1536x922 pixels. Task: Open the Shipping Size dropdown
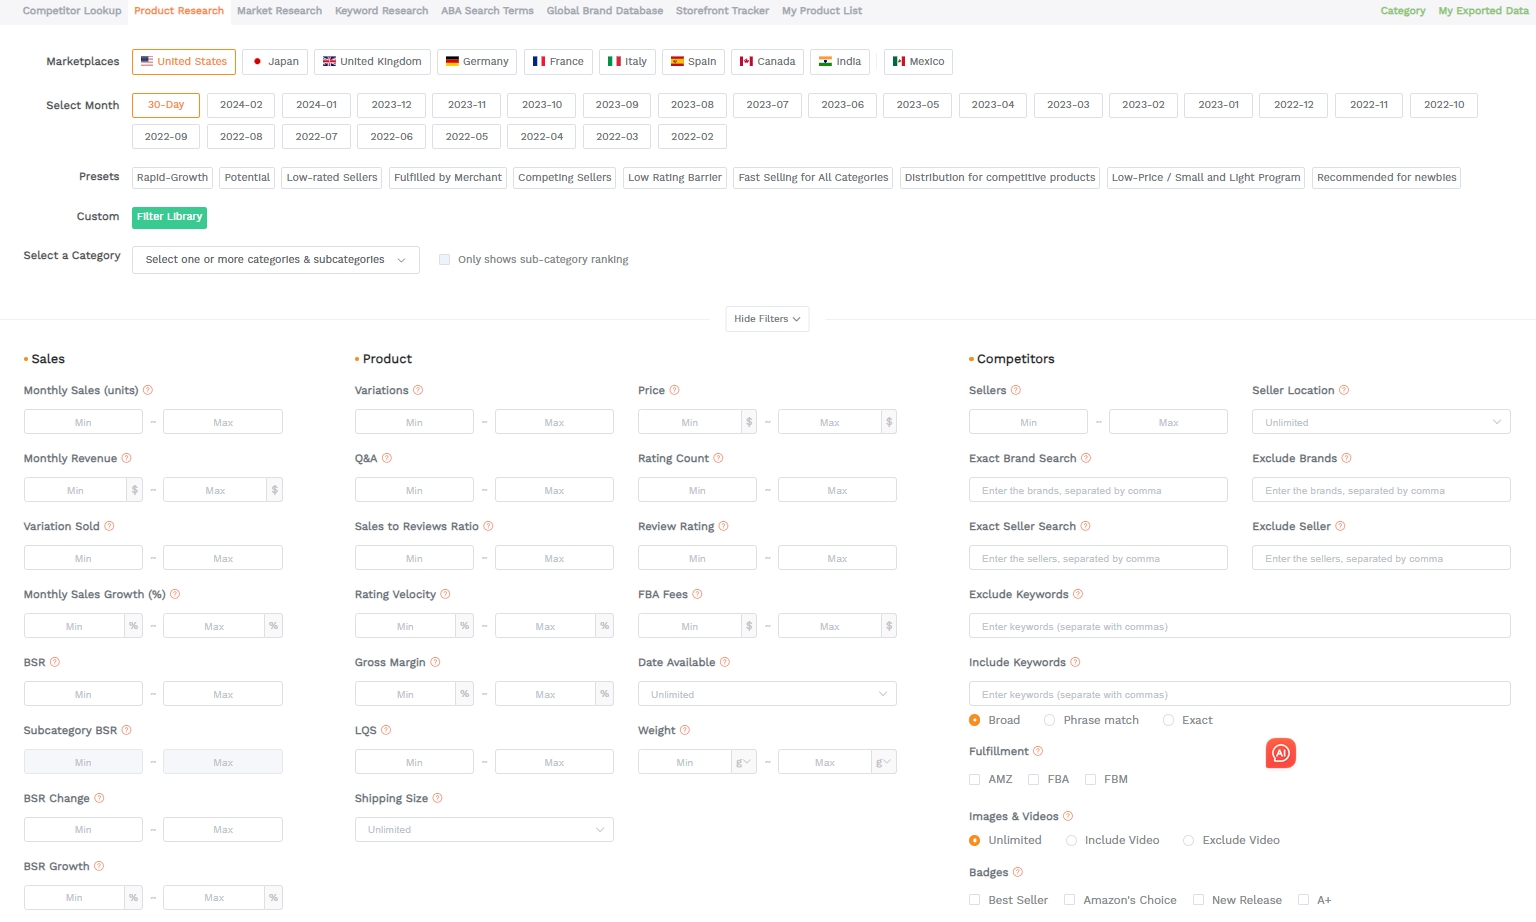click(483, 829)
